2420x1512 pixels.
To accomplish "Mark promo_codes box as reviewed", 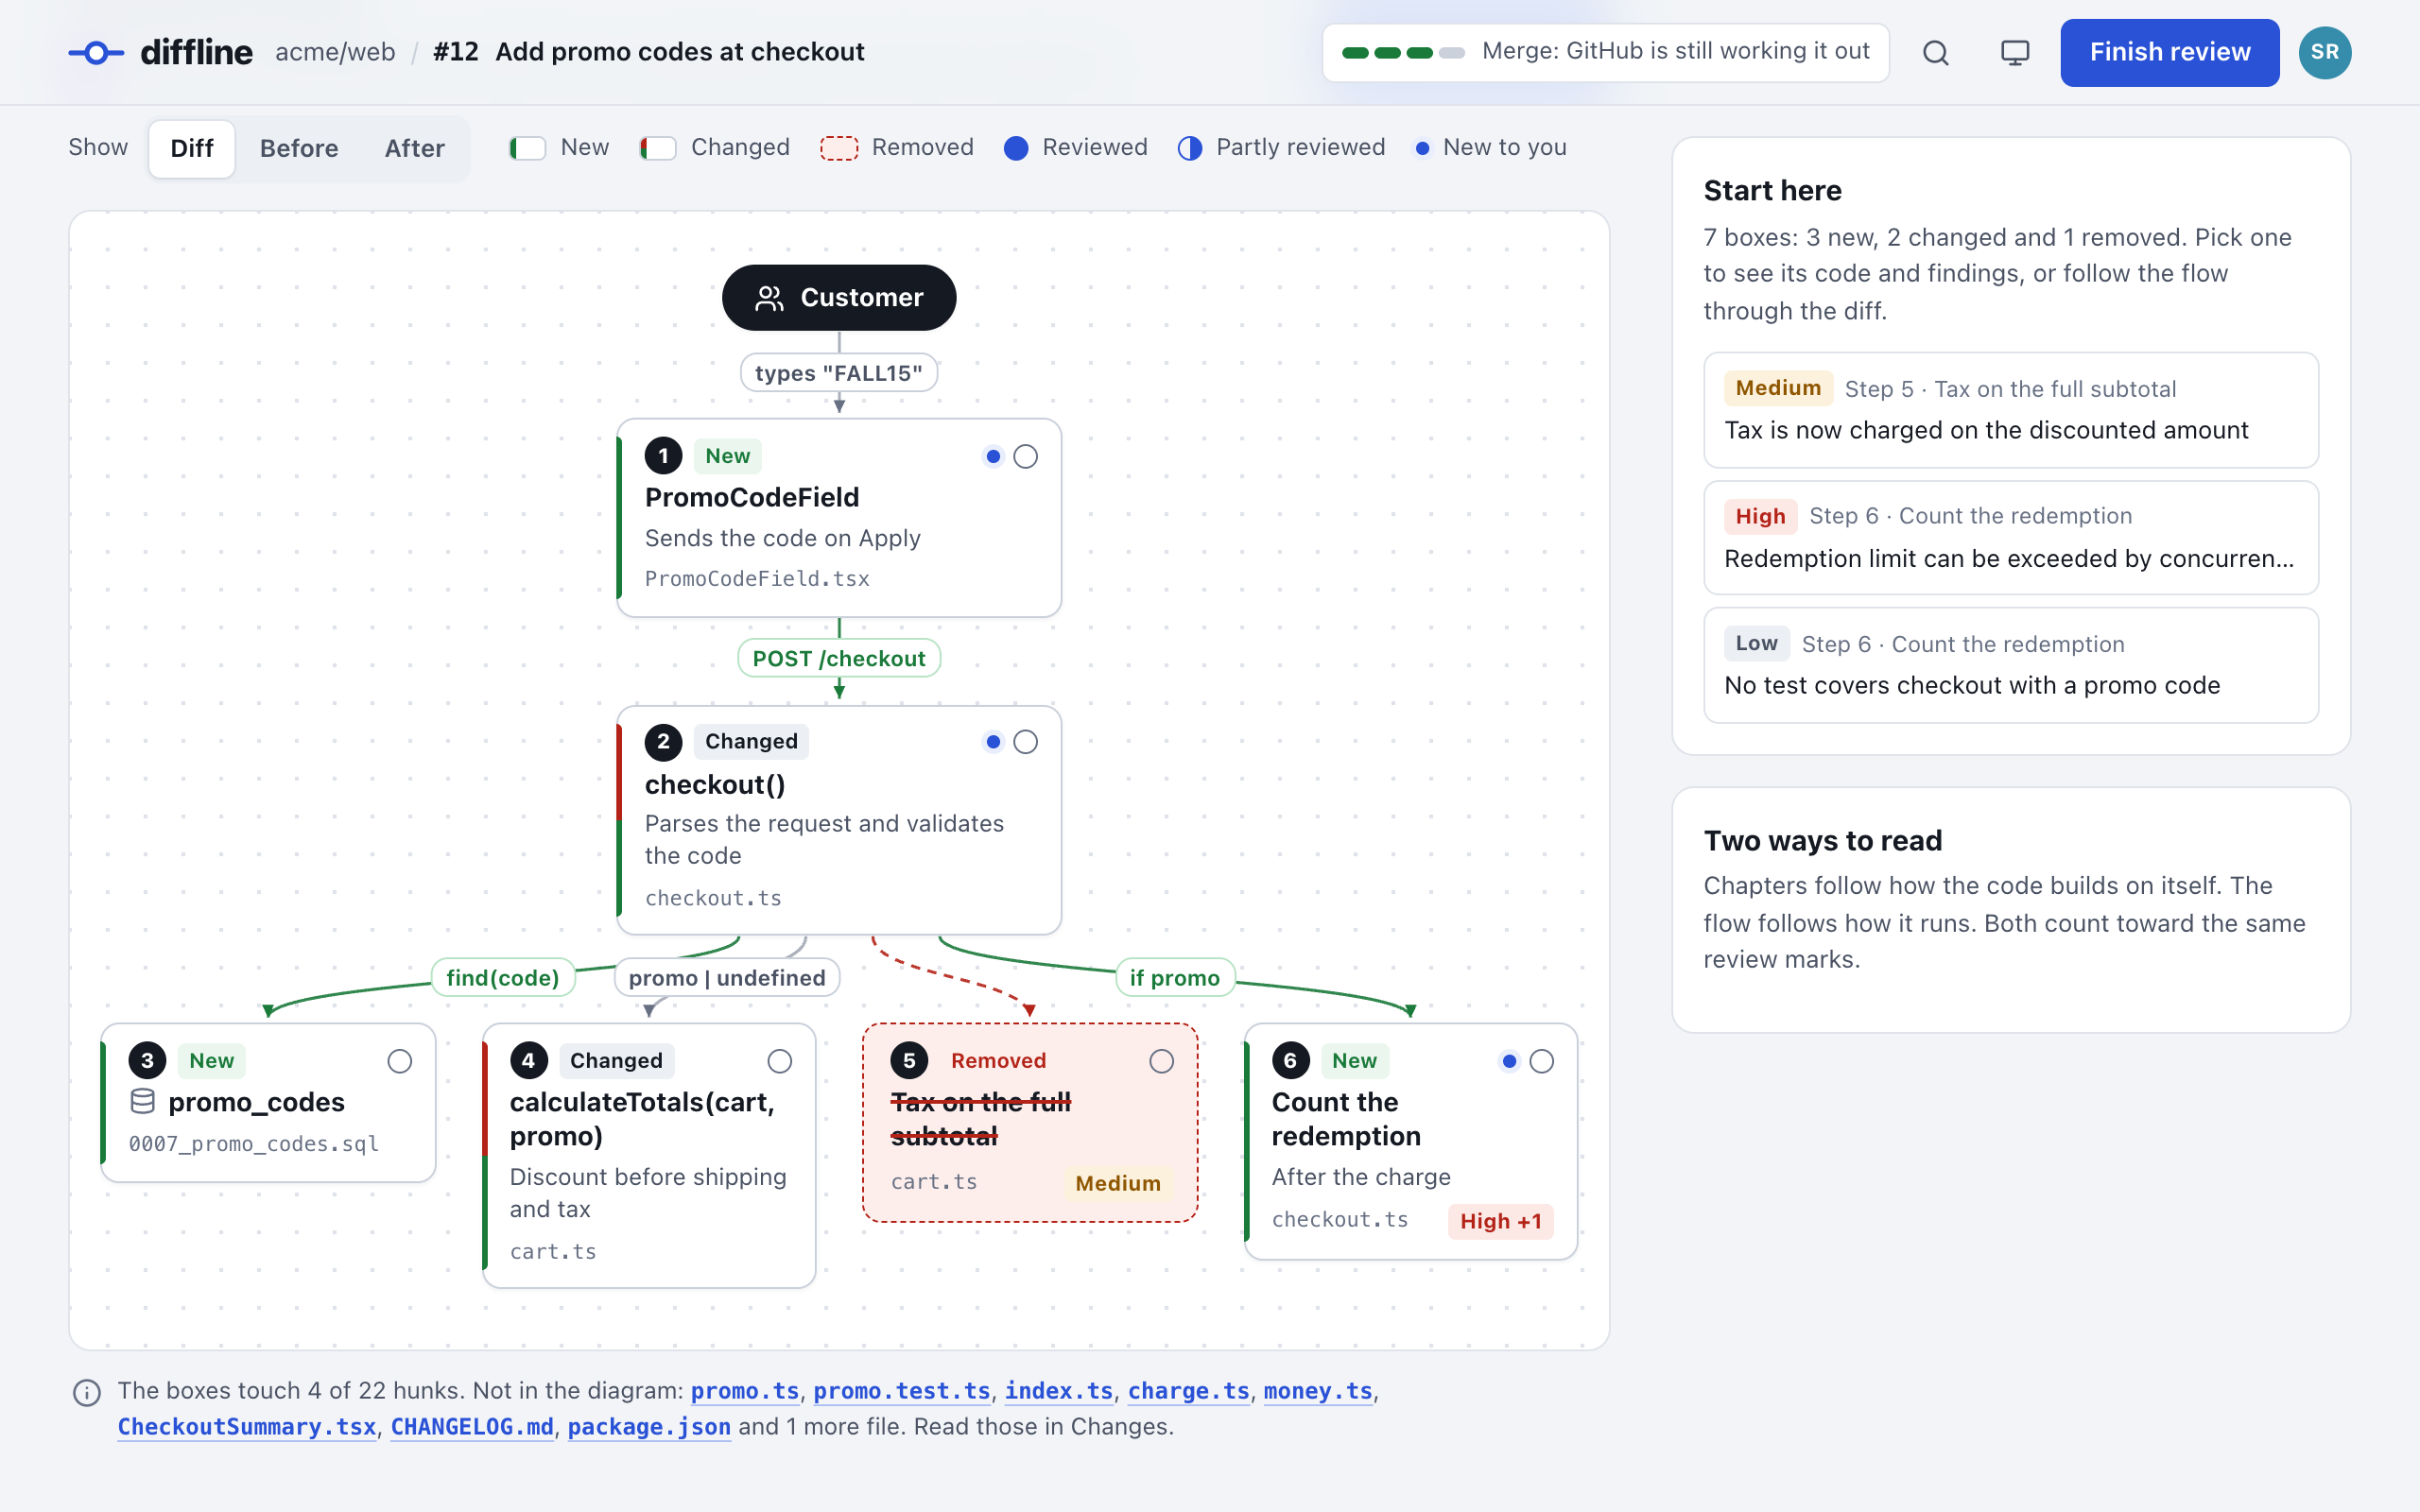I will point(399,1061).
